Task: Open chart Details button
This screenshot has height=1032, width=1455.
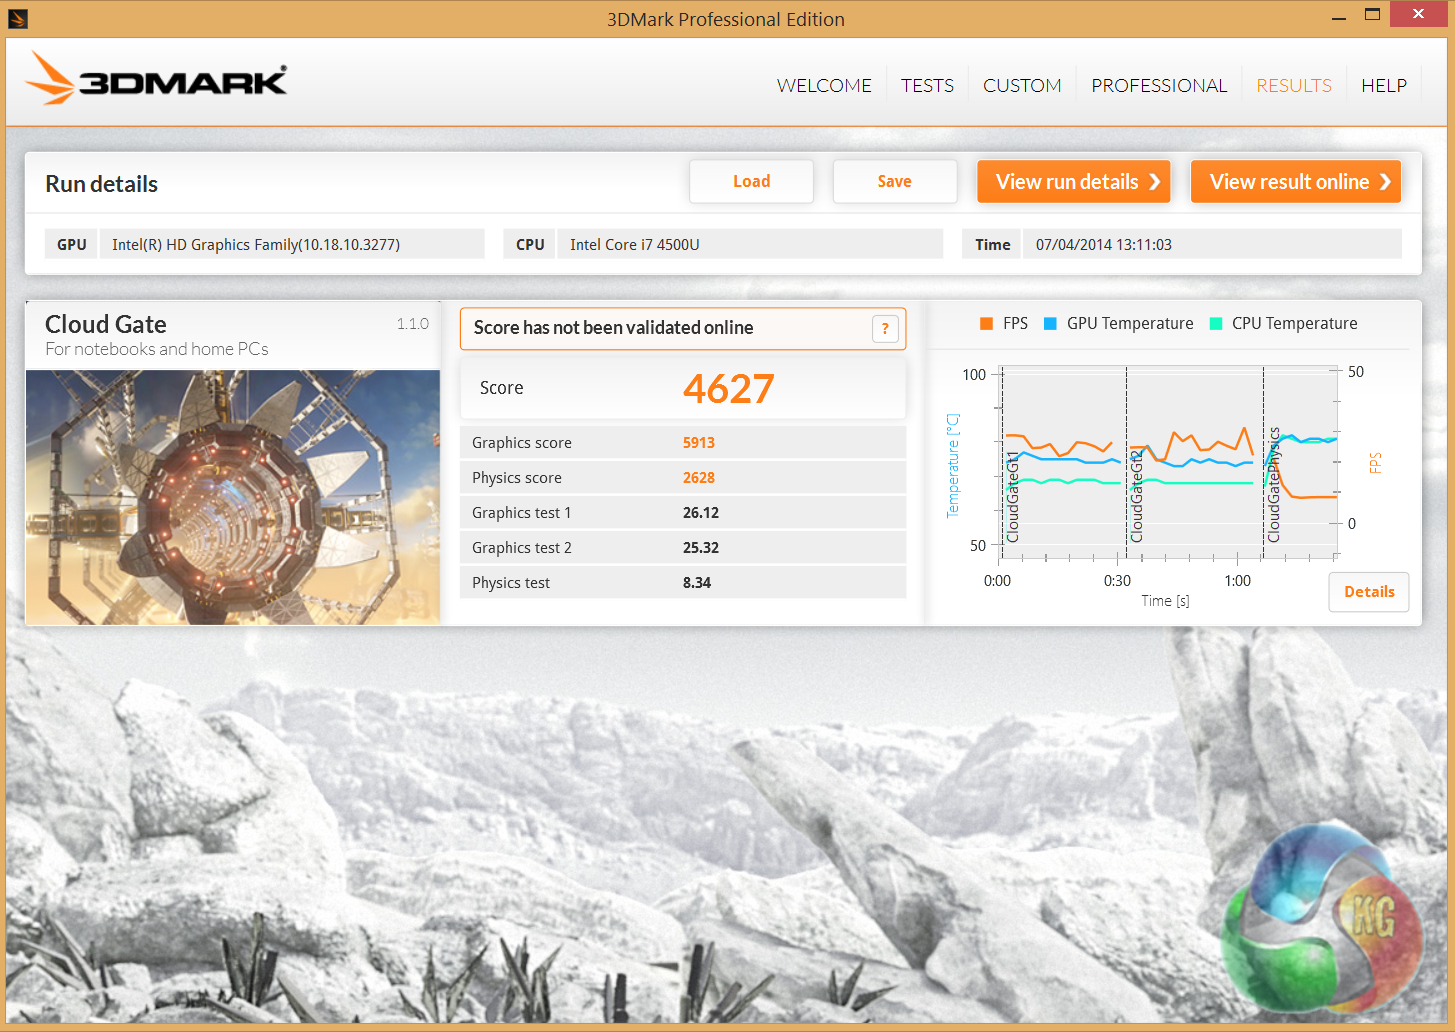Action: 1369,592
